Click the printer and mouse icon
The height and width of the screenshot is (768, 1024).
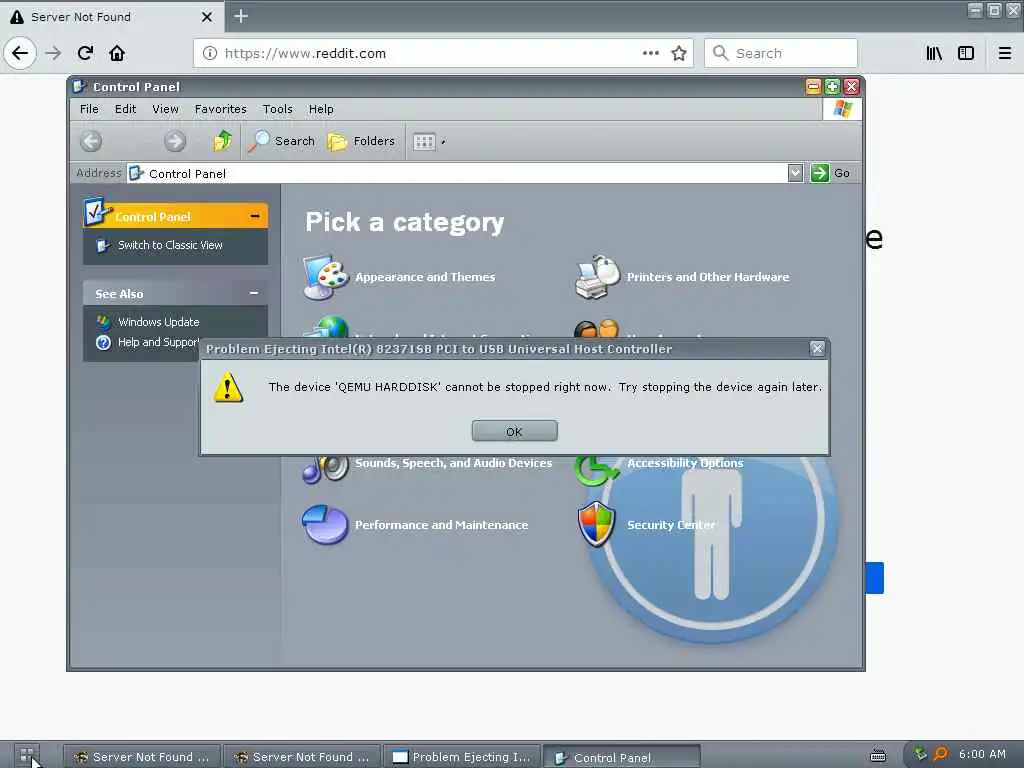coord(597,277)
